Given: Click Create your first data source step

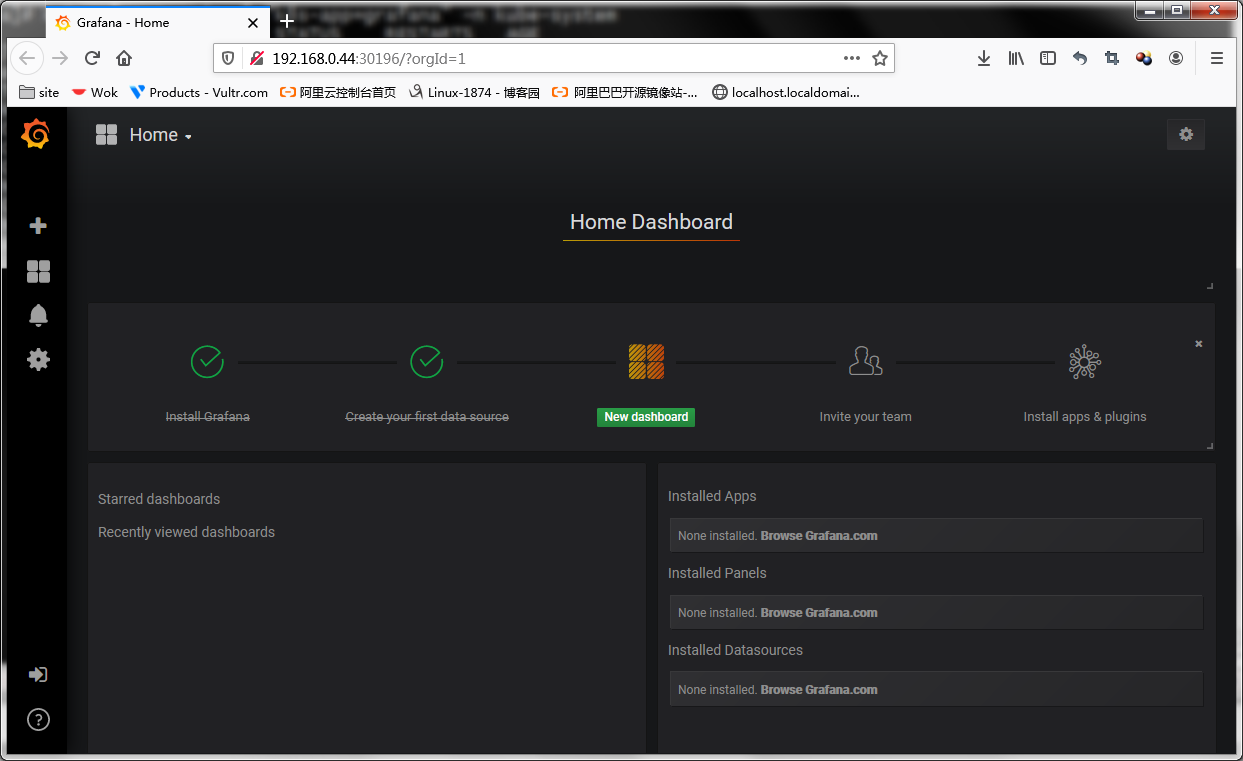Looking at the screenshot, I should click(427, 417).
